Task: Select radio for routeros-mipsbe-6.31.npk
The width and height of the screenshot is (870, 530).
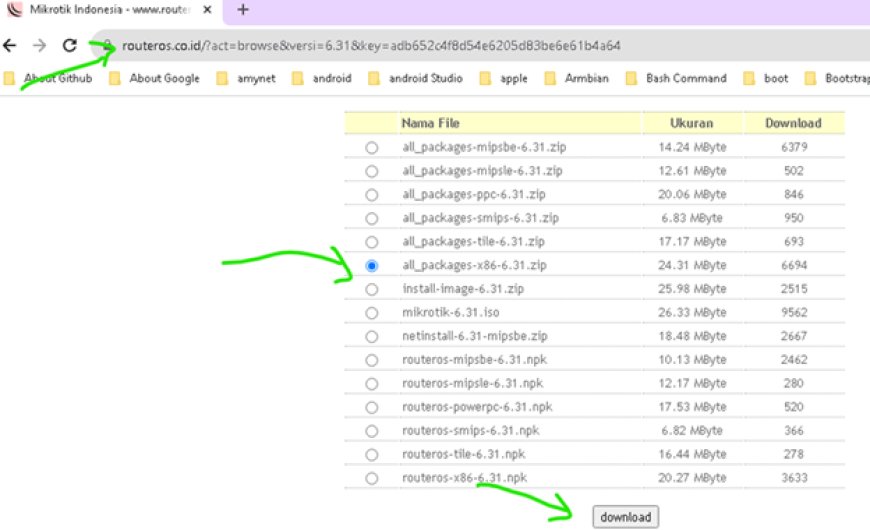Action: pyautogui.click(x=371, y=360)
